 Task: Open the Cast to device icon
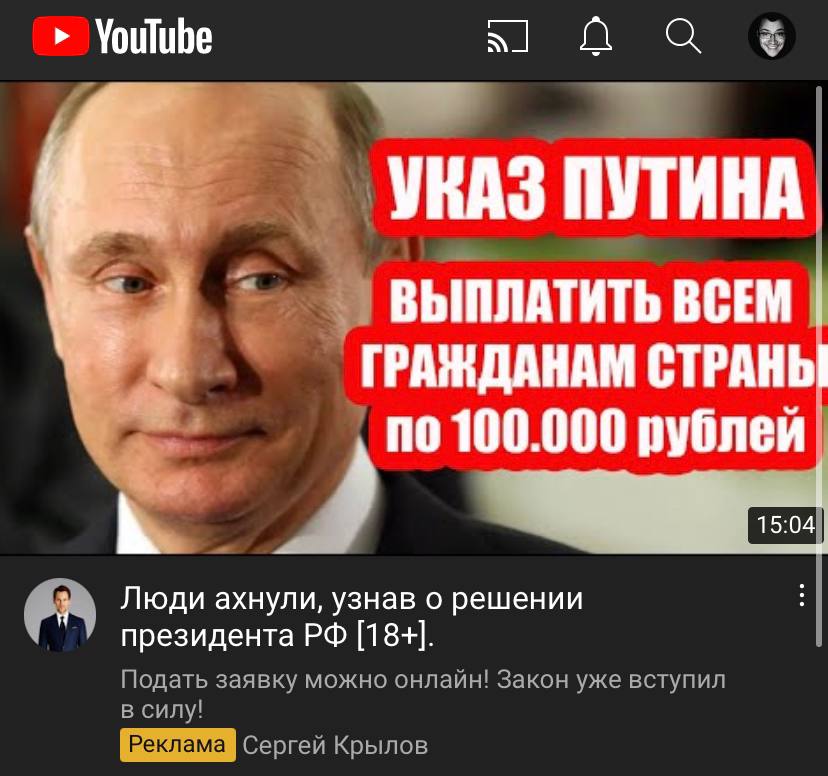507,36
